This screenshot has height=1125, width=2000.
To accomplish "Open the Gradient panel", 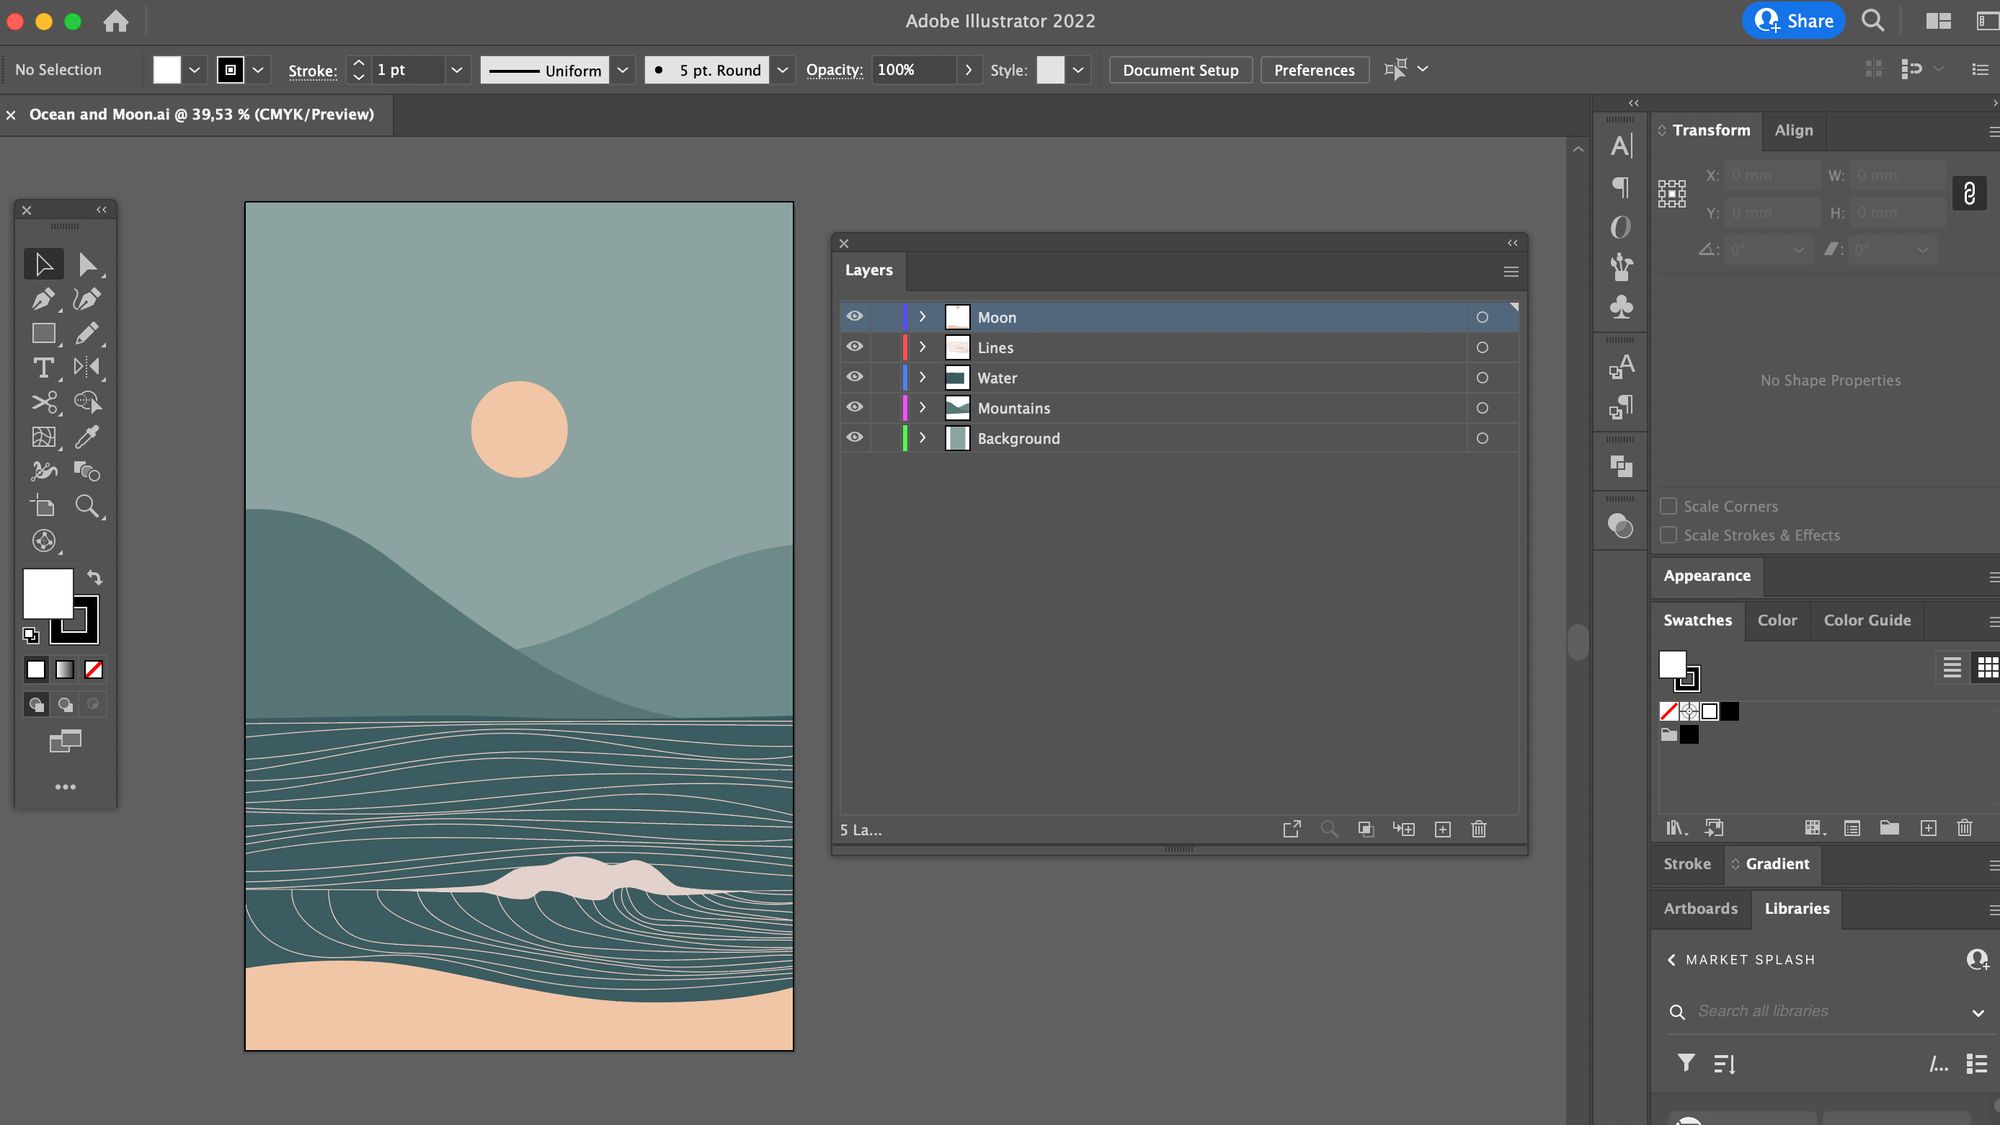I will [1777, 863].
